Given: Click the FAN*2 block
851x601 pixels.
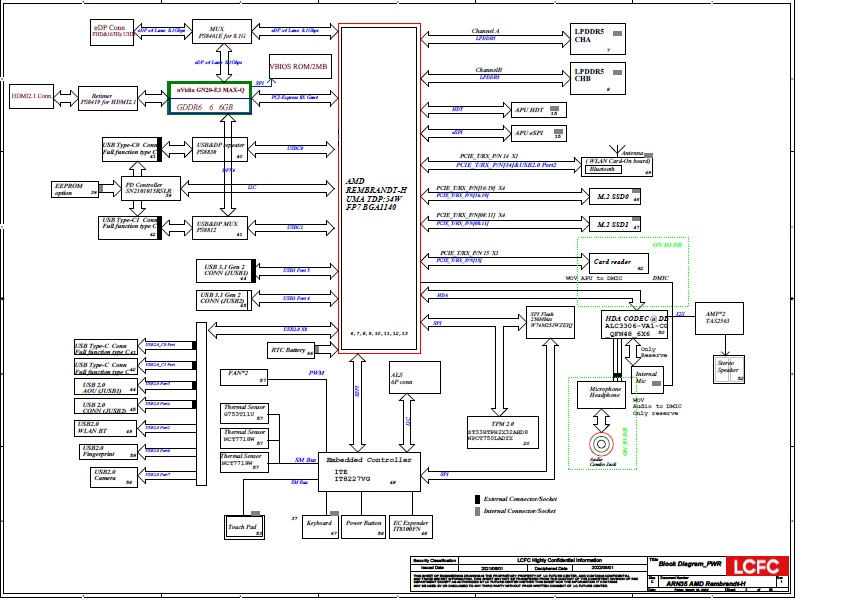Looking at the screenshot, I should click(x=244, y=377).
